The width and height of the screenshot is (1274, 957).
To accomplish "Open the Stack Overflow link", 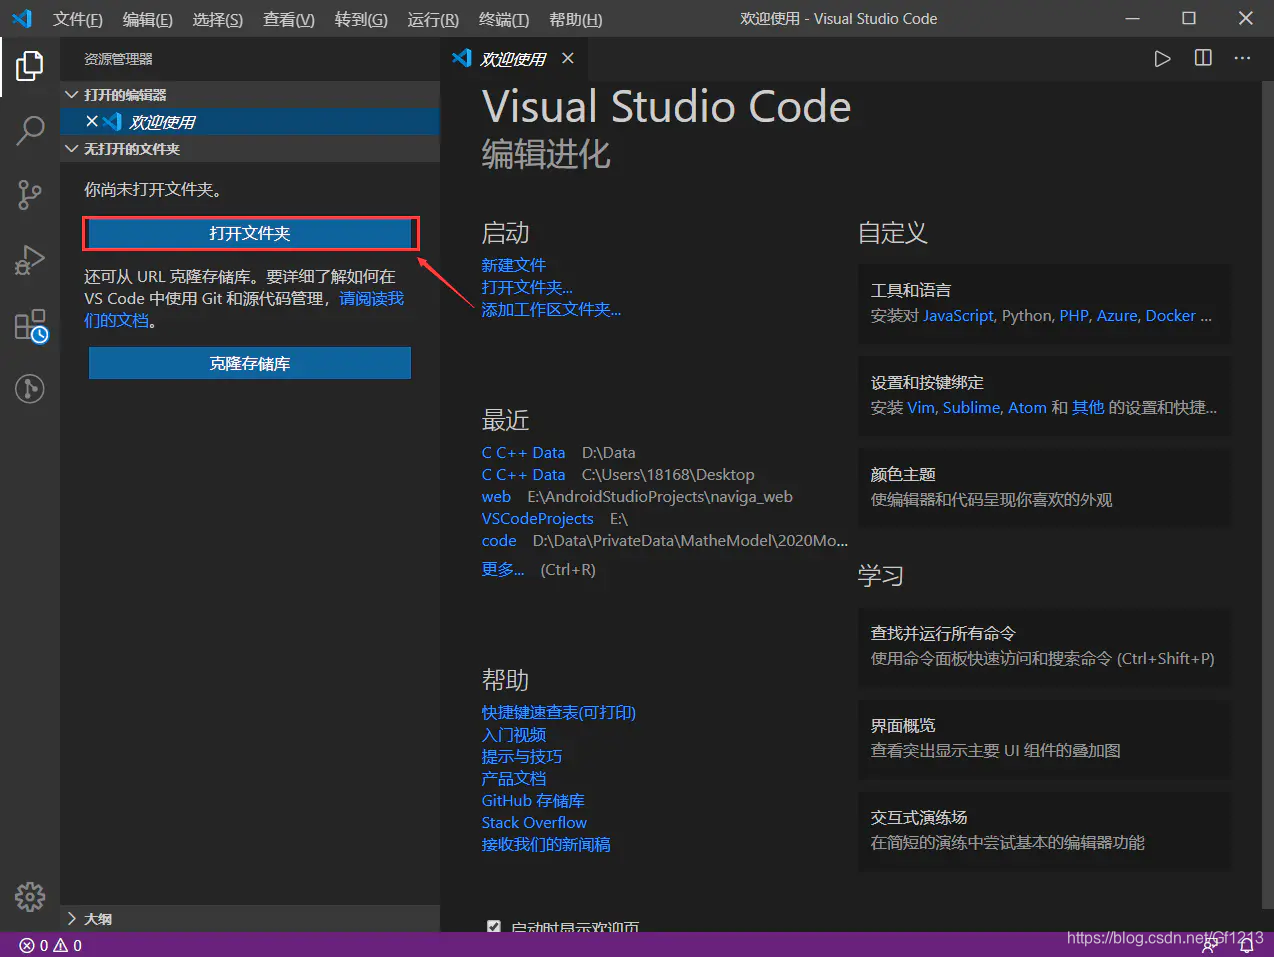I will tap(534, 822).
